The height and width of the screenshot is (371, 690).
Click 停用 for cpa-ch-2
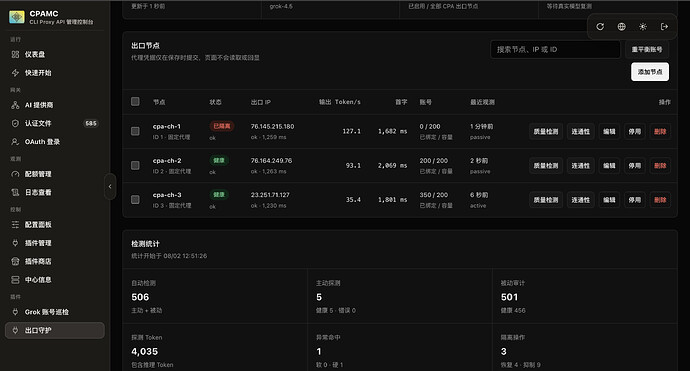pyautogui.click(x=635, y=166)
